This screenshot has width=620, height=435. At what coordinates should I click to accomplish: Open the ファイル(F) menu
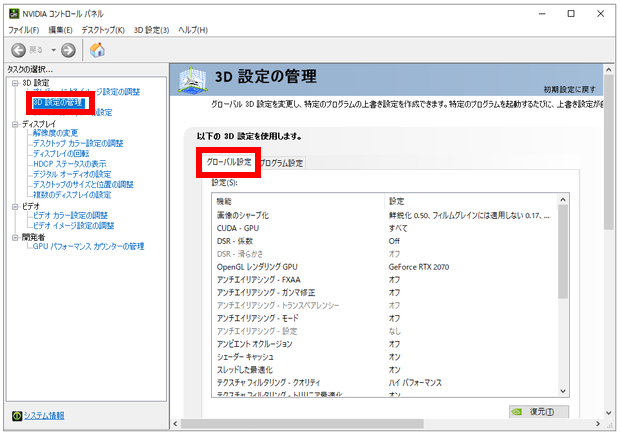pyautogui.click(x=24, y=30)
